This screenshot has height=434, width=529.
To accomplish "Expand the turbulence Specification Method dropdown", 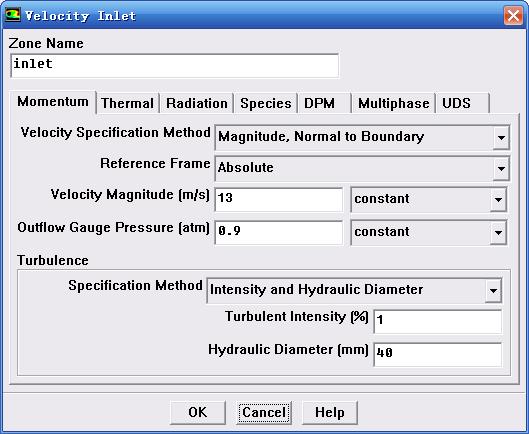I will click(x=493, y=291).
